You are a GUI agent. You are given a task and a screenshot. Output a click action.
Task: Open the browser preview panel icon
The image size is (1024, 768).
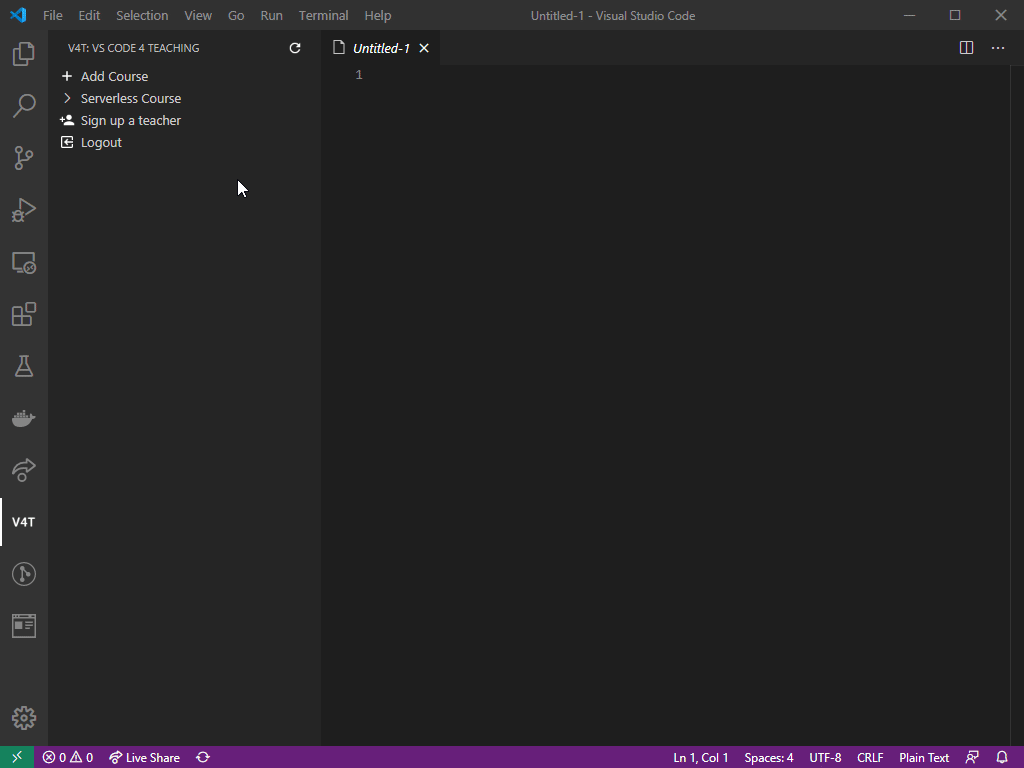pos(24,626)
